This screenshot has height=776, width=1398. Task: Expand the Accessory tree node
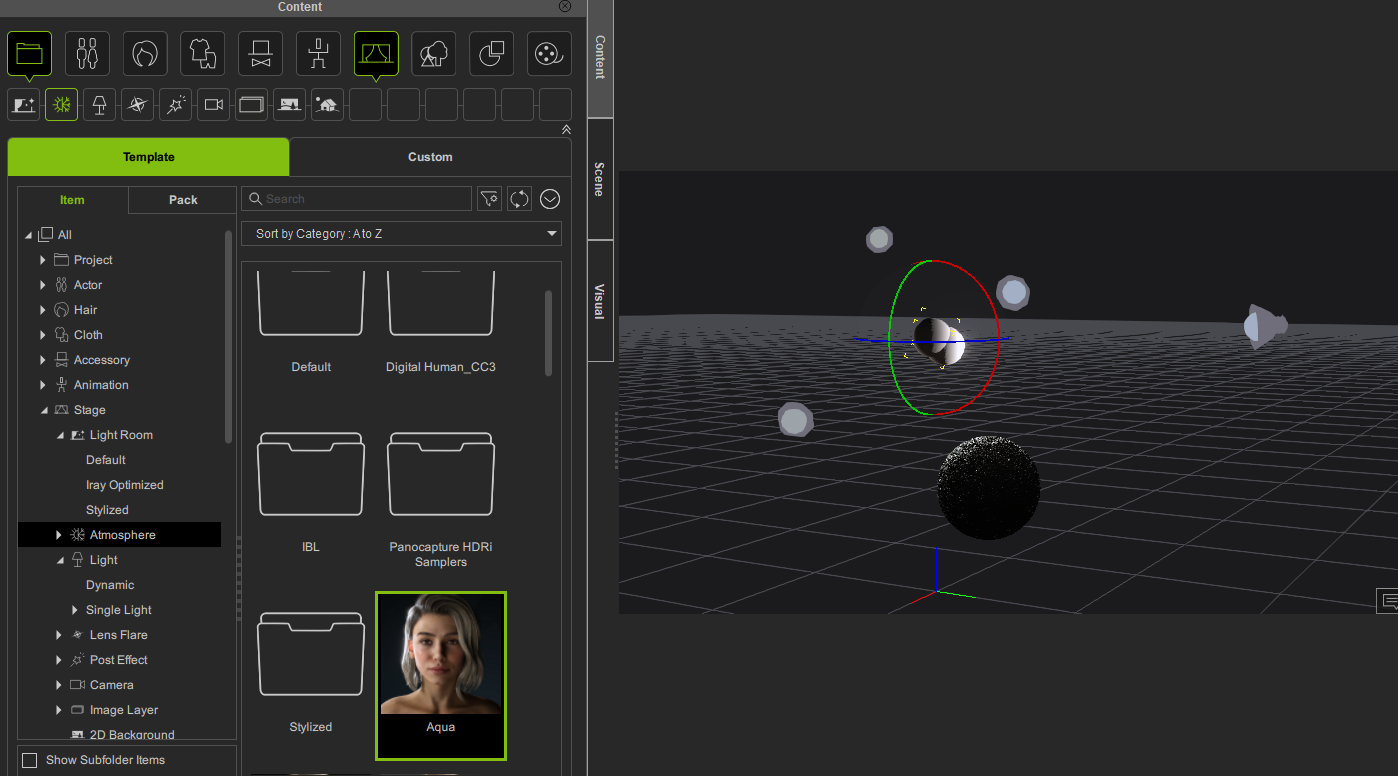tap(43, 360)
